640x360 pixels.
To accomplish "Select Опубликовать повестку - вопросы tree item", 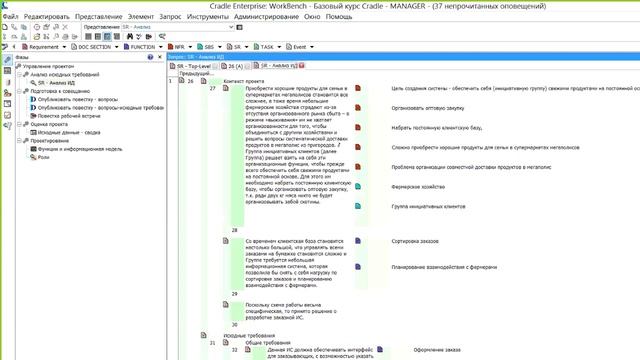I will (x=78, y=99).
